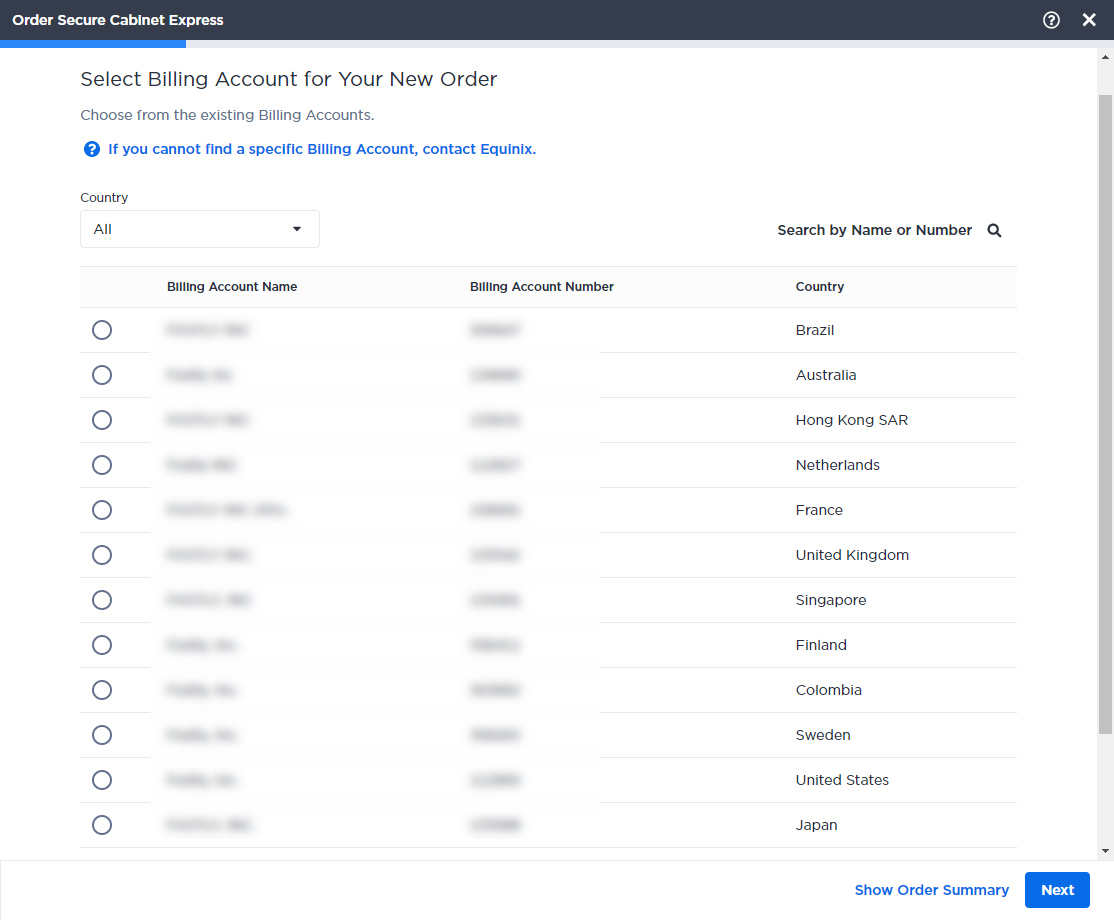
Task: Click the Finland country cell
Action: (x=821, y=645)
